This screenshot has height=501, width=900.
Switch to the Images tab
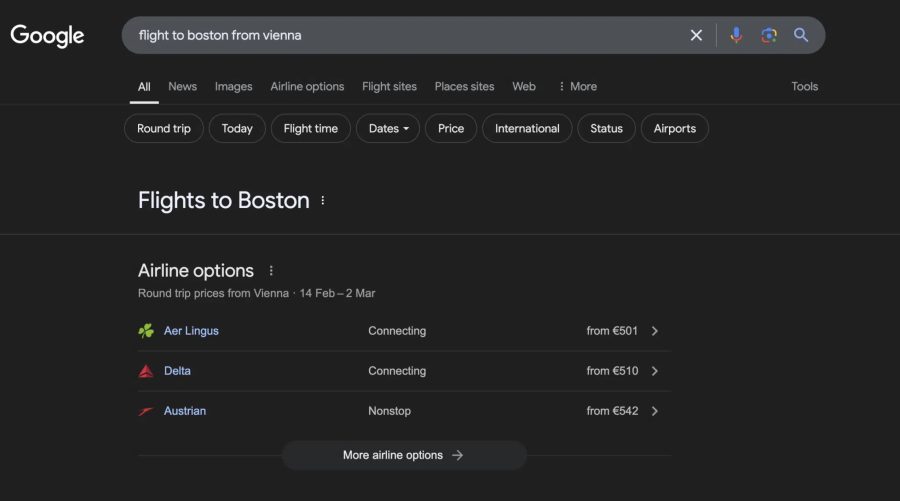[234, 87]
